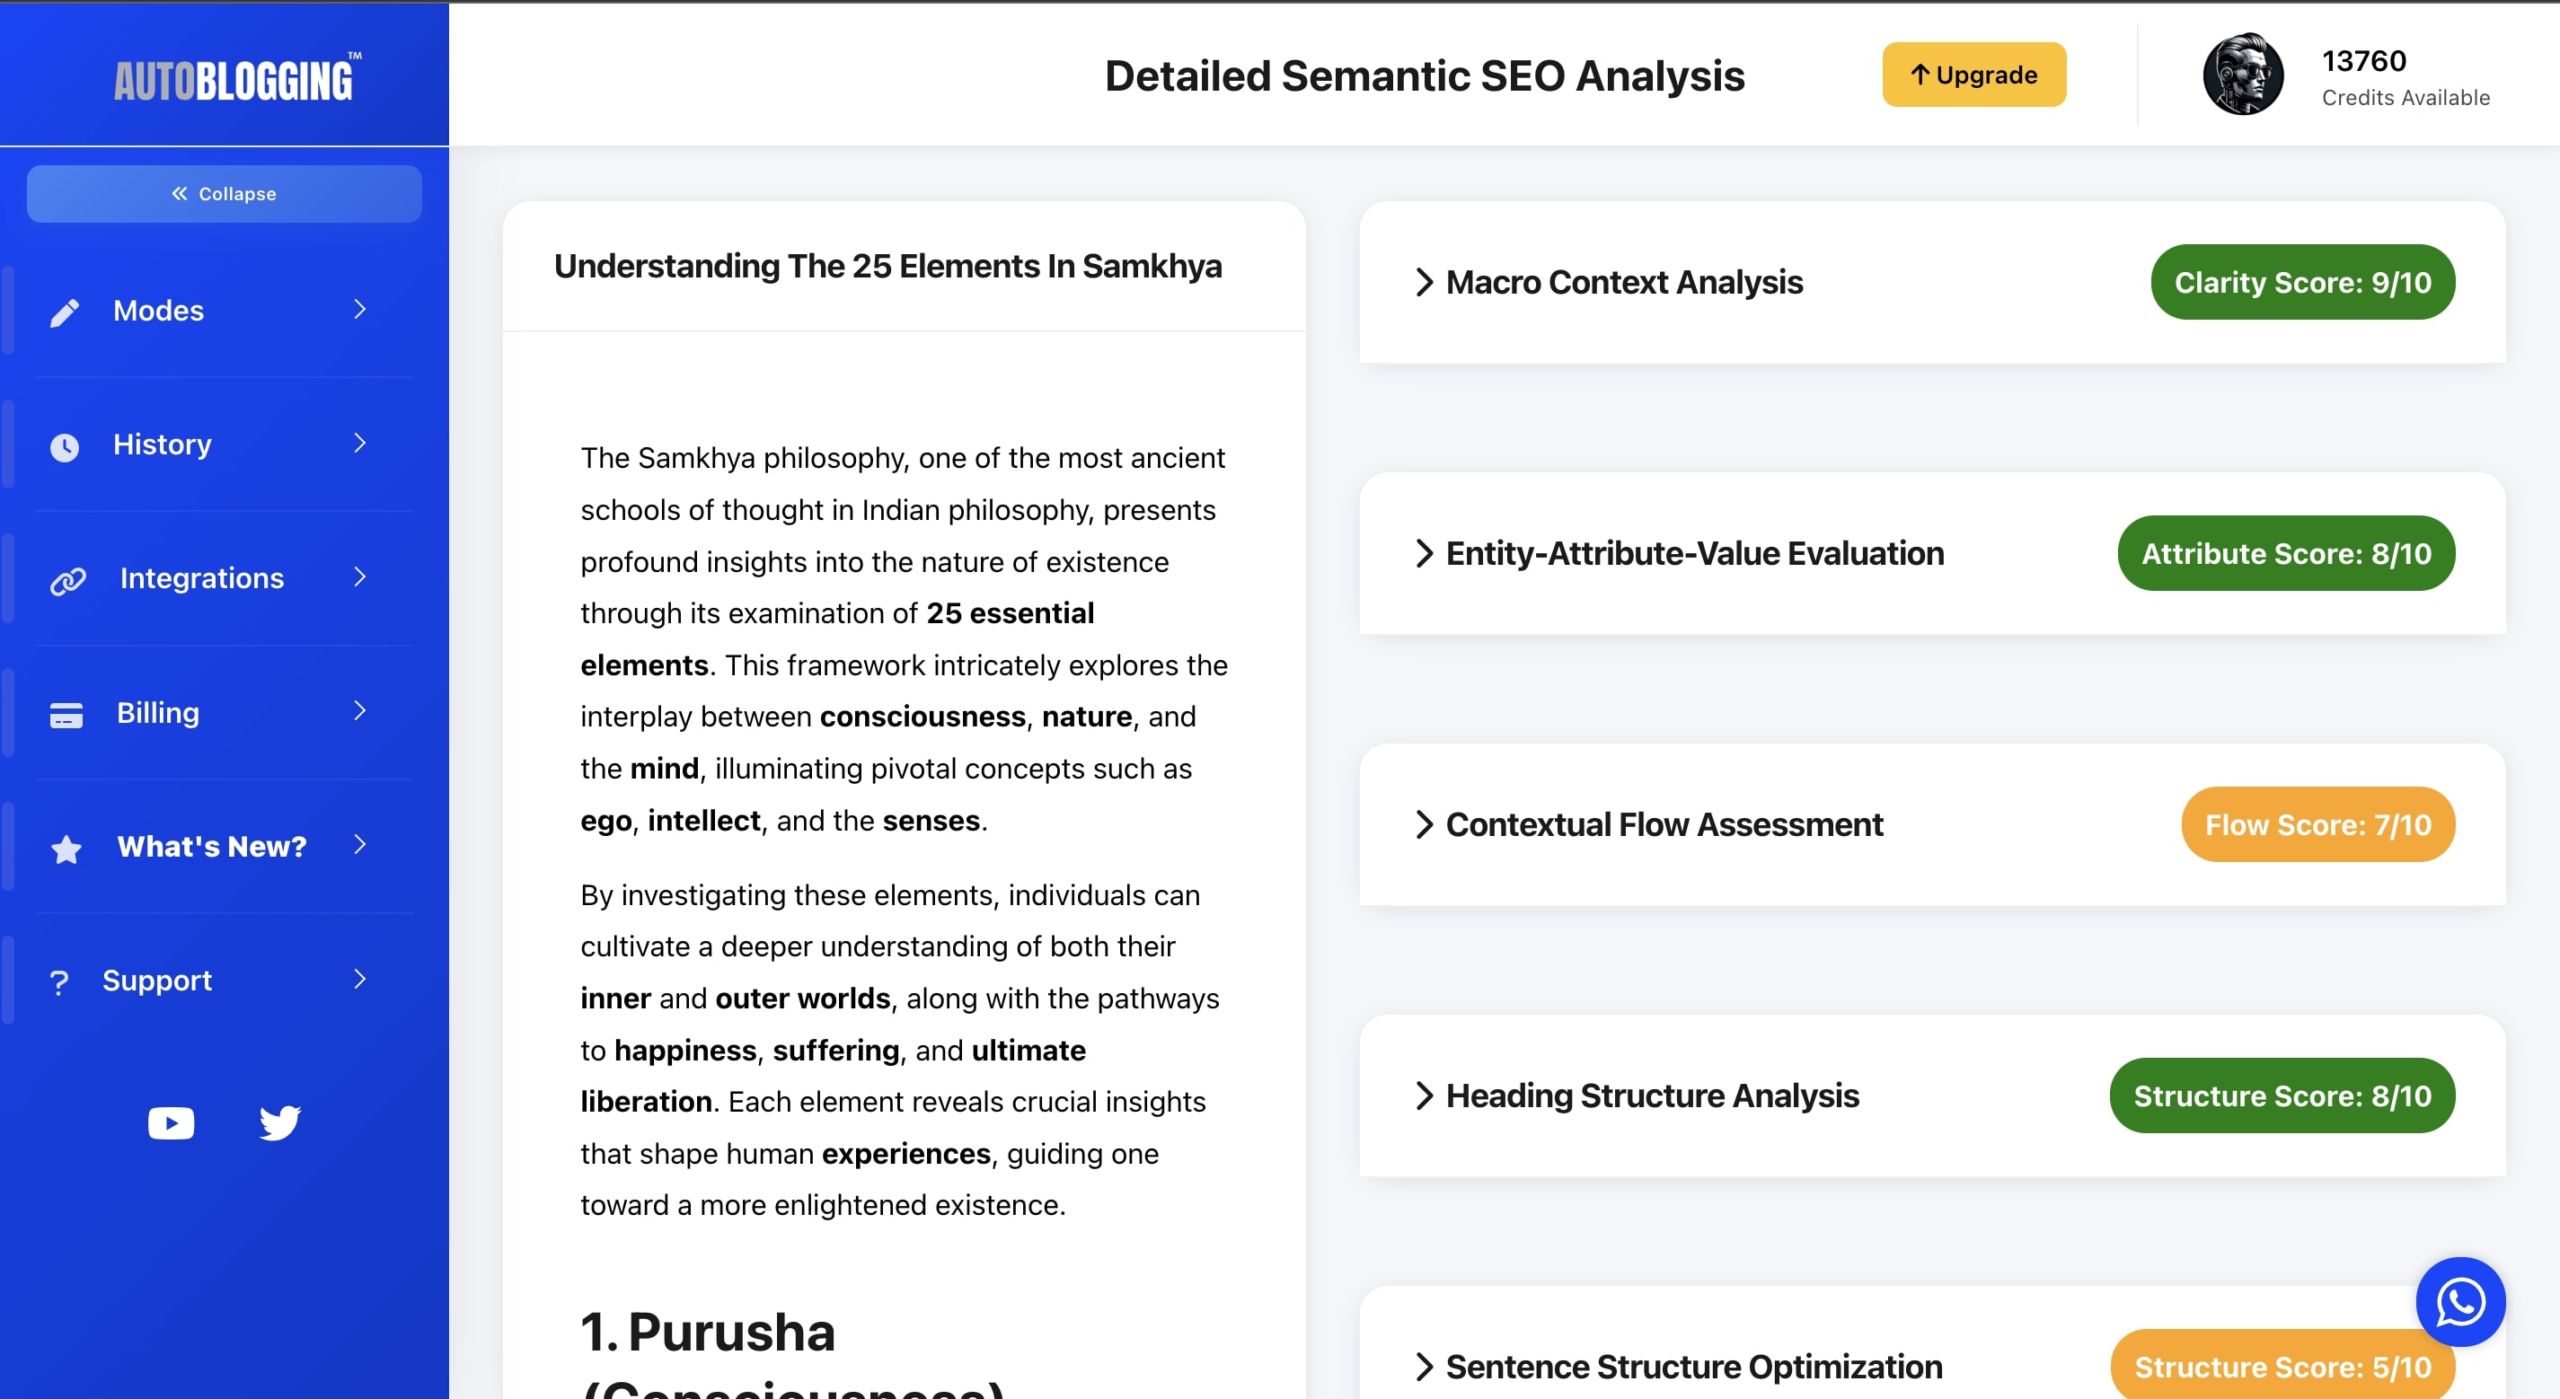Expand Heading Structure Analysis section
2560x1399 pixels.
coord(1651,1096)
